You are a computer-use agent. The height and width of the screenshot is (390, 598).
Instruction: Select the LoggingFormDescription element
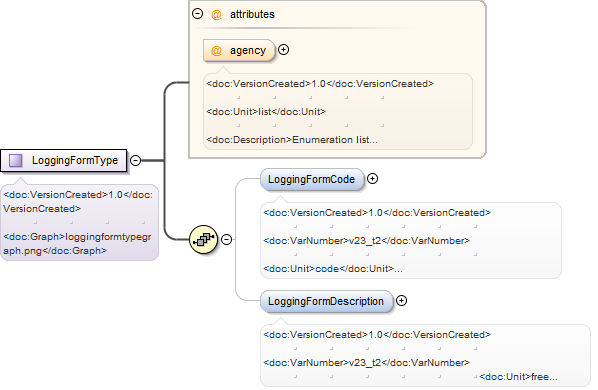[x=326, y=301]
